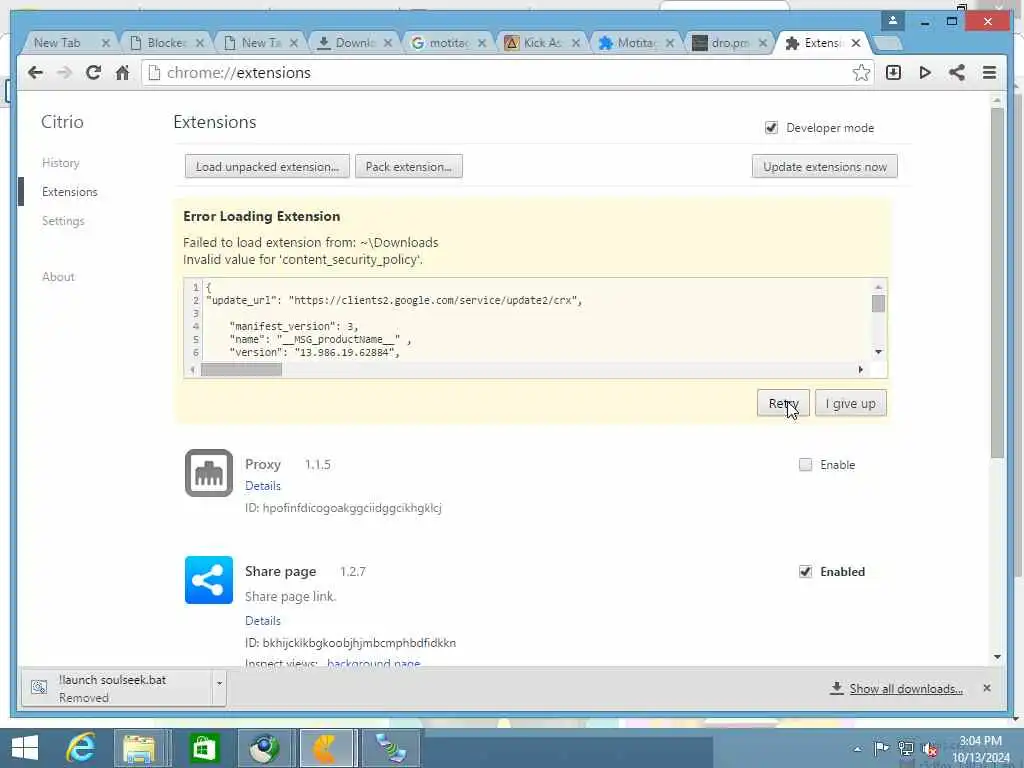Open the soulseek.bat download options arrow
The height and width of the screenshot is (768, 1024).
(x=219, y=683)
